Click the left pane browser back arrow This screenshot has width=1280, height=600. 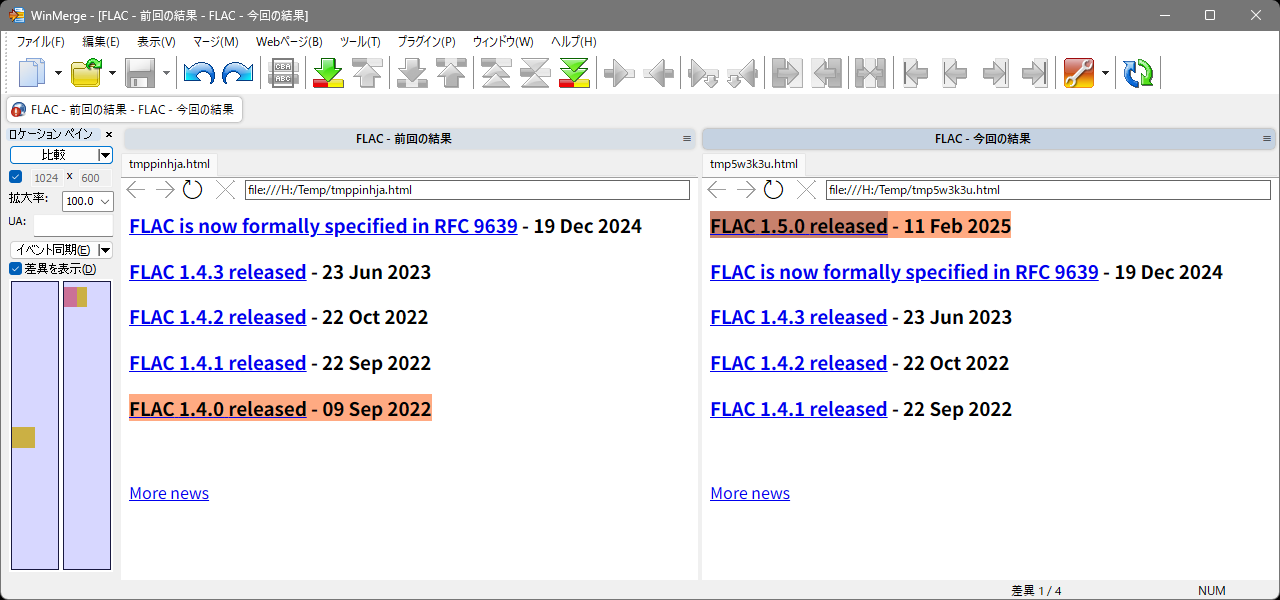(x=136, y=190)
